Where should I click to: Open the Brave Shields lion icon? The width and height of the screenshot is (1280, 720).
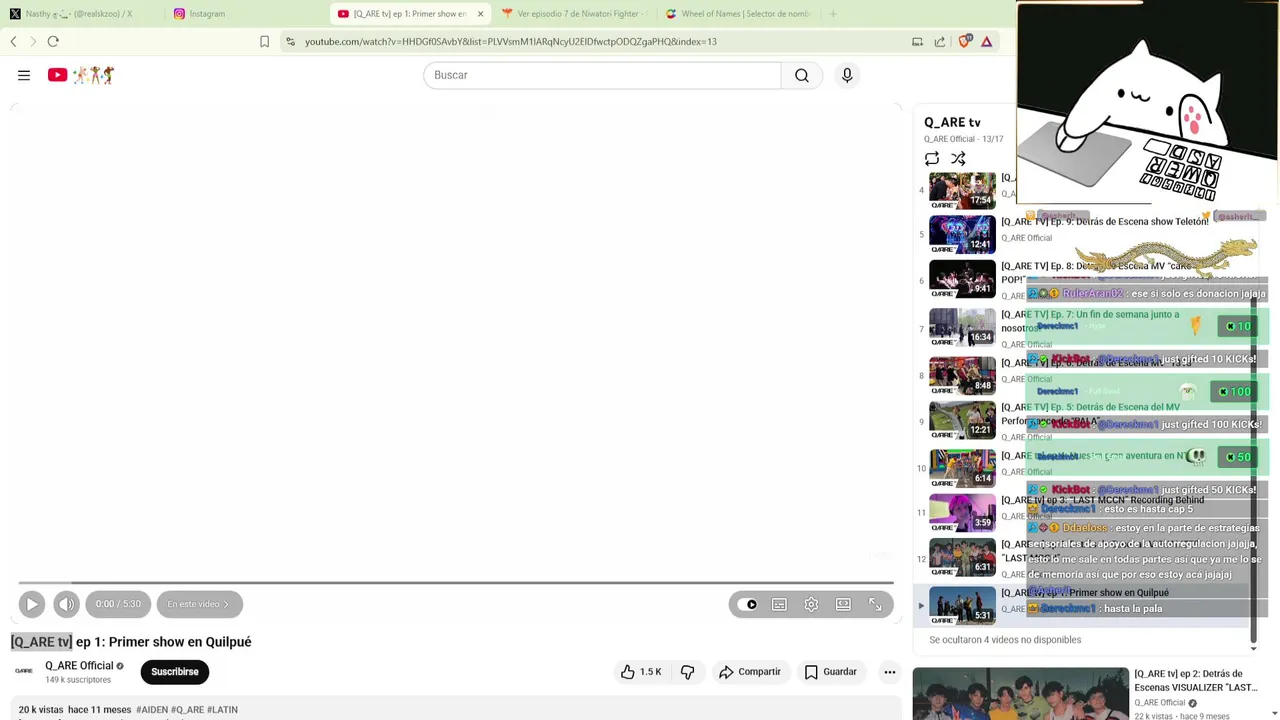click(965, 41)
